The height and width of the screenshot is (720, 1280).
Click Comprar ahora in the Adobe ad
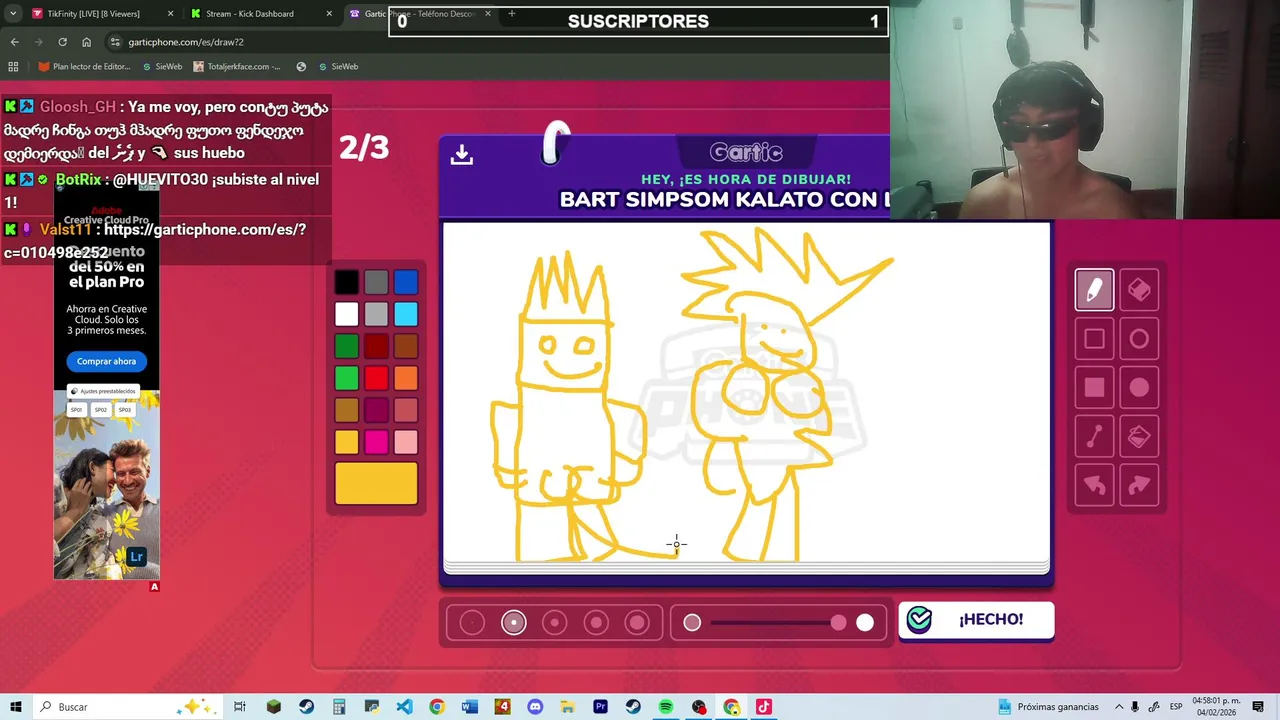(x=106, y=361)
